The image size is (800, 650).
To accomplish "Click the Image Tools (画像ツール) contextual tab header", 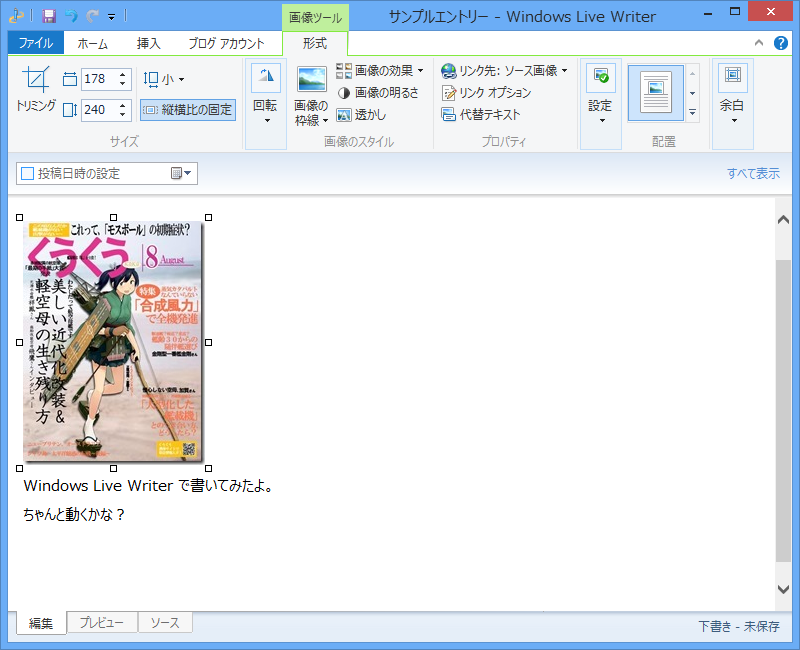I will coord(315,17).
